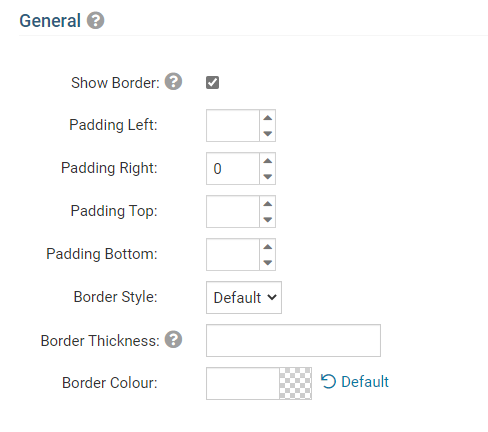Decrease Padding Left with the down arrow
This screenshot has width=488, height=432.
pyautogui.click(x=267, y=133)
